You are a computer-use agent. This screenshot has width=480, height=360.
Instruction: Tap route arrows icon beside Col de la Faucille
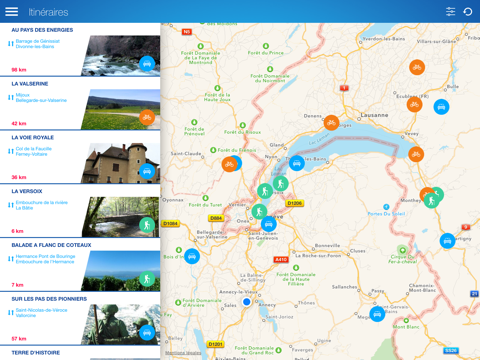(x=11, y=151)
